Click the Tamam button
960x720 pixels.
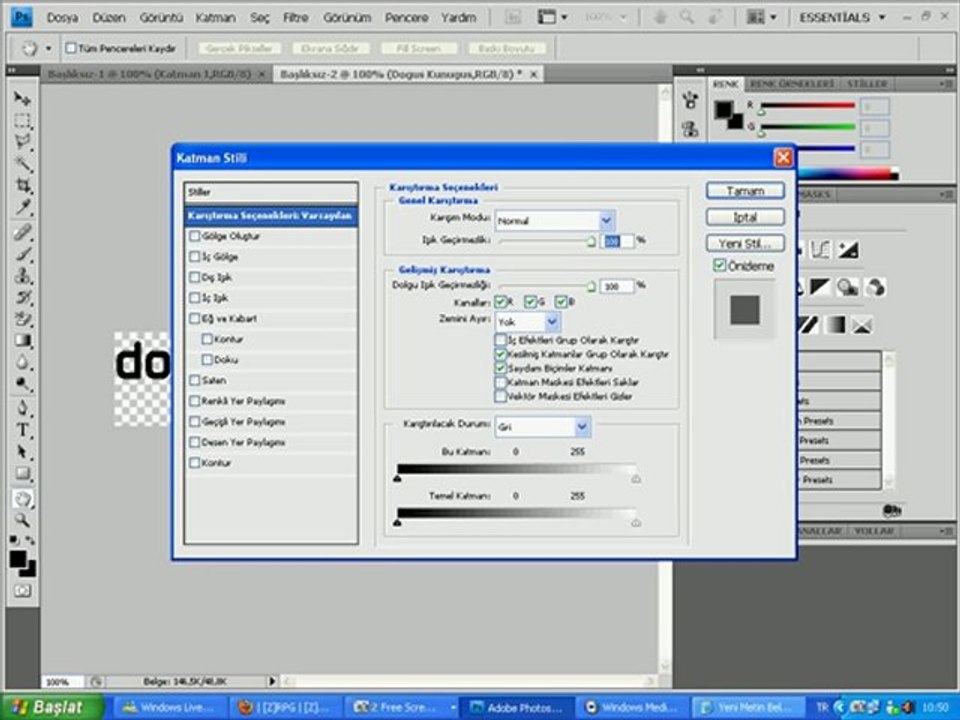745,190
